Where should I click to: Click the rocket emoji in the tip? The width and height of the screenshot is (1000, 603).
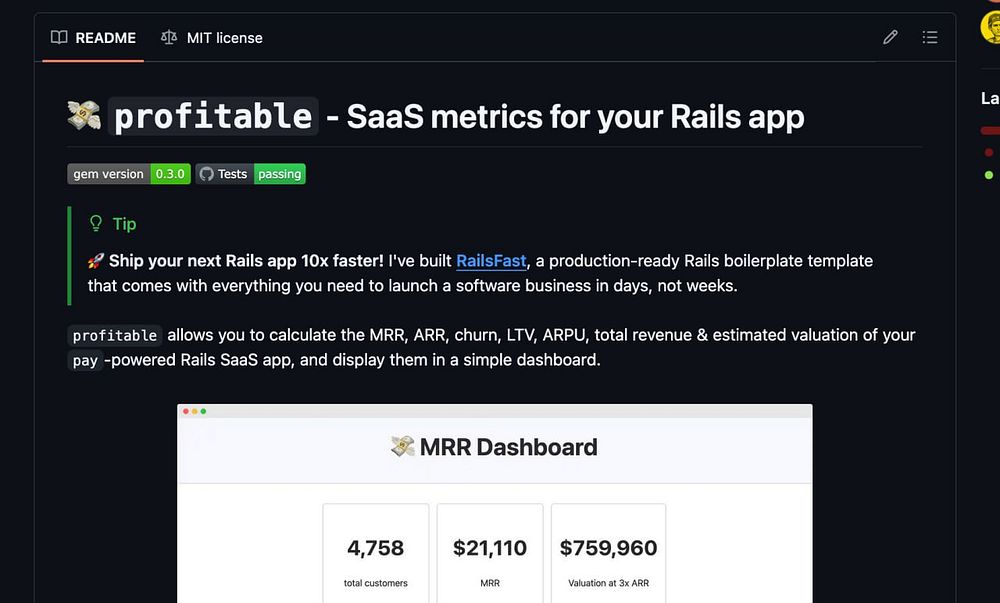click(96, 261)
